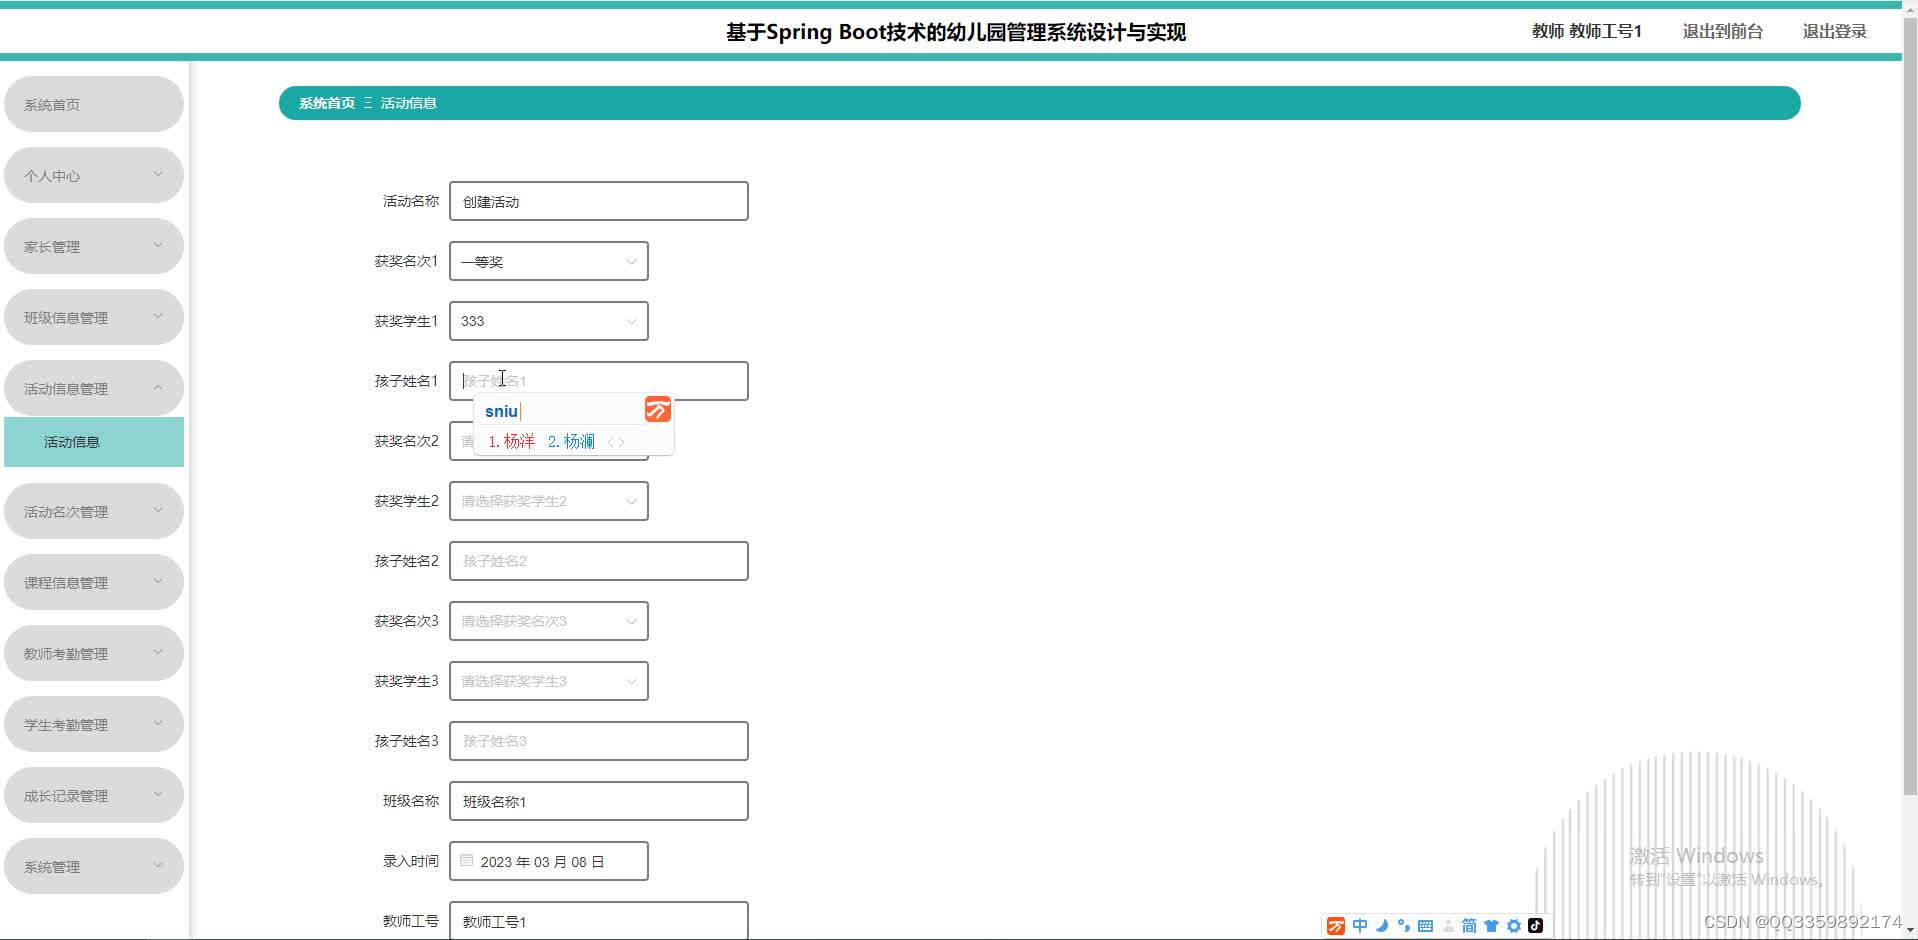
Task: Expand 家长管理 sidebar menu
Action: coord(94,246)
